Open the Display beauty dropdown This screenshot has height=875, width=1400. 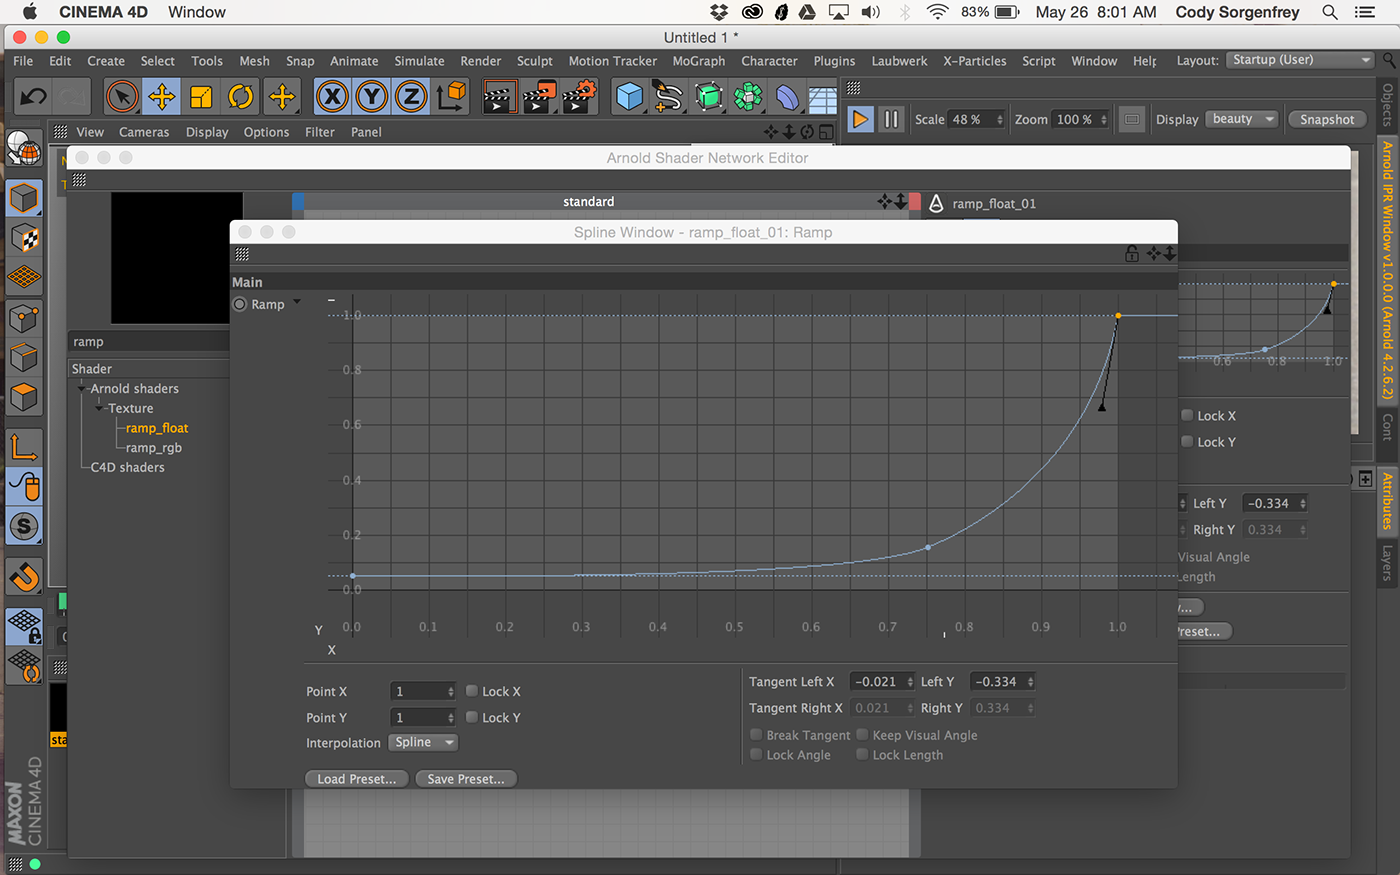tap(1242, 119)
